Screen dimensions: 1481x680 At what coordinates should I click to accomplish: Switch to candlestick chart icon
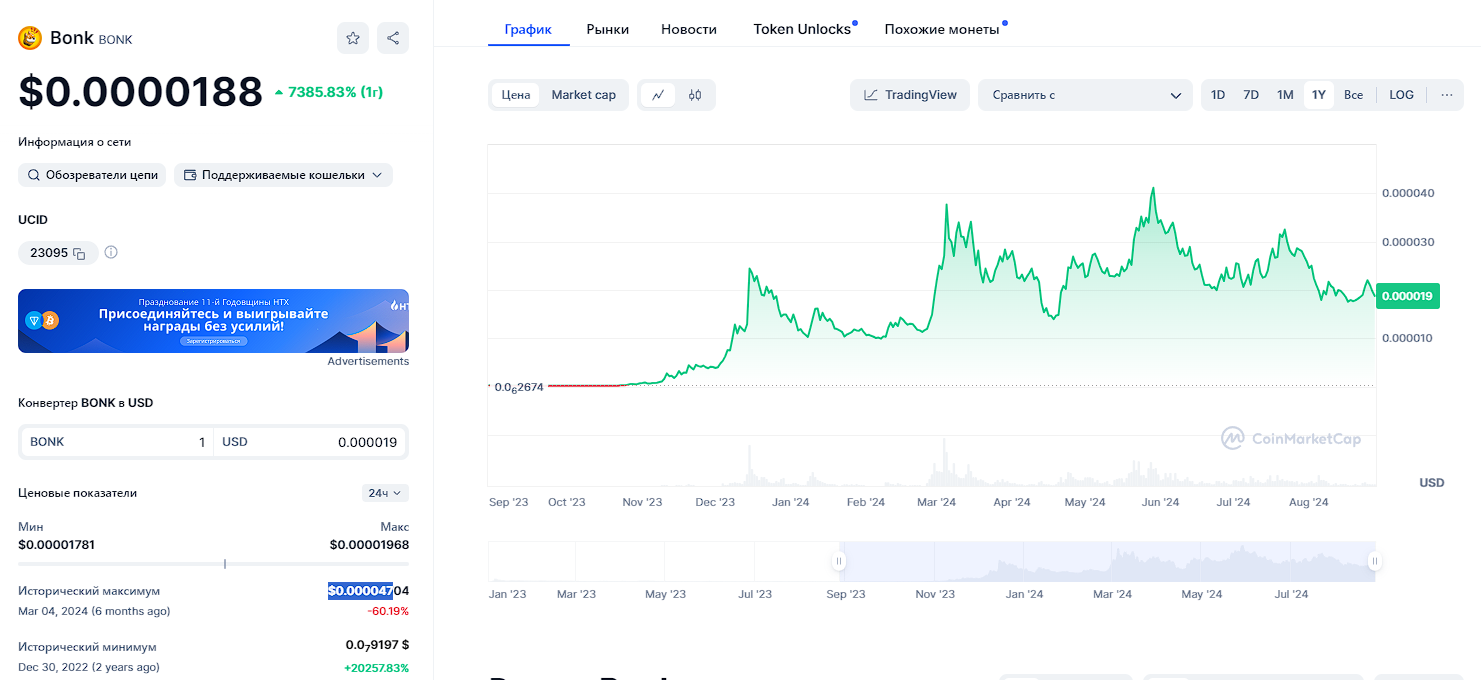[x=695, y=95]
